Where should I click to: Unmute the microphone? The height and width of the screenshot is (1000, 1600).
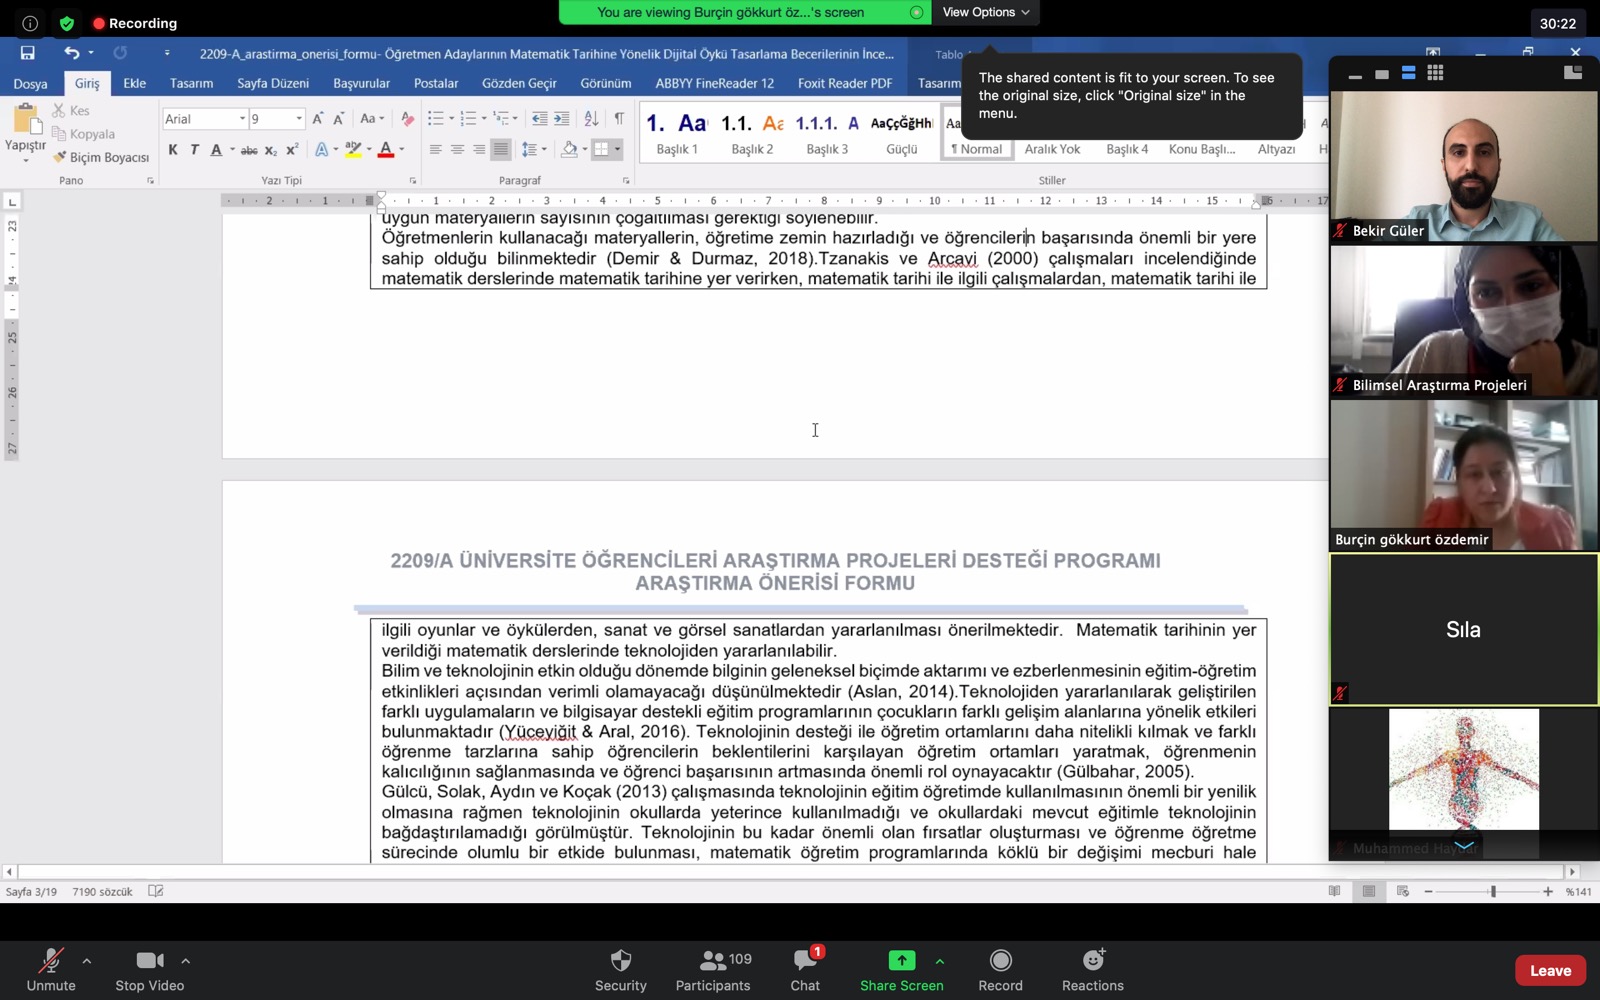50,970
